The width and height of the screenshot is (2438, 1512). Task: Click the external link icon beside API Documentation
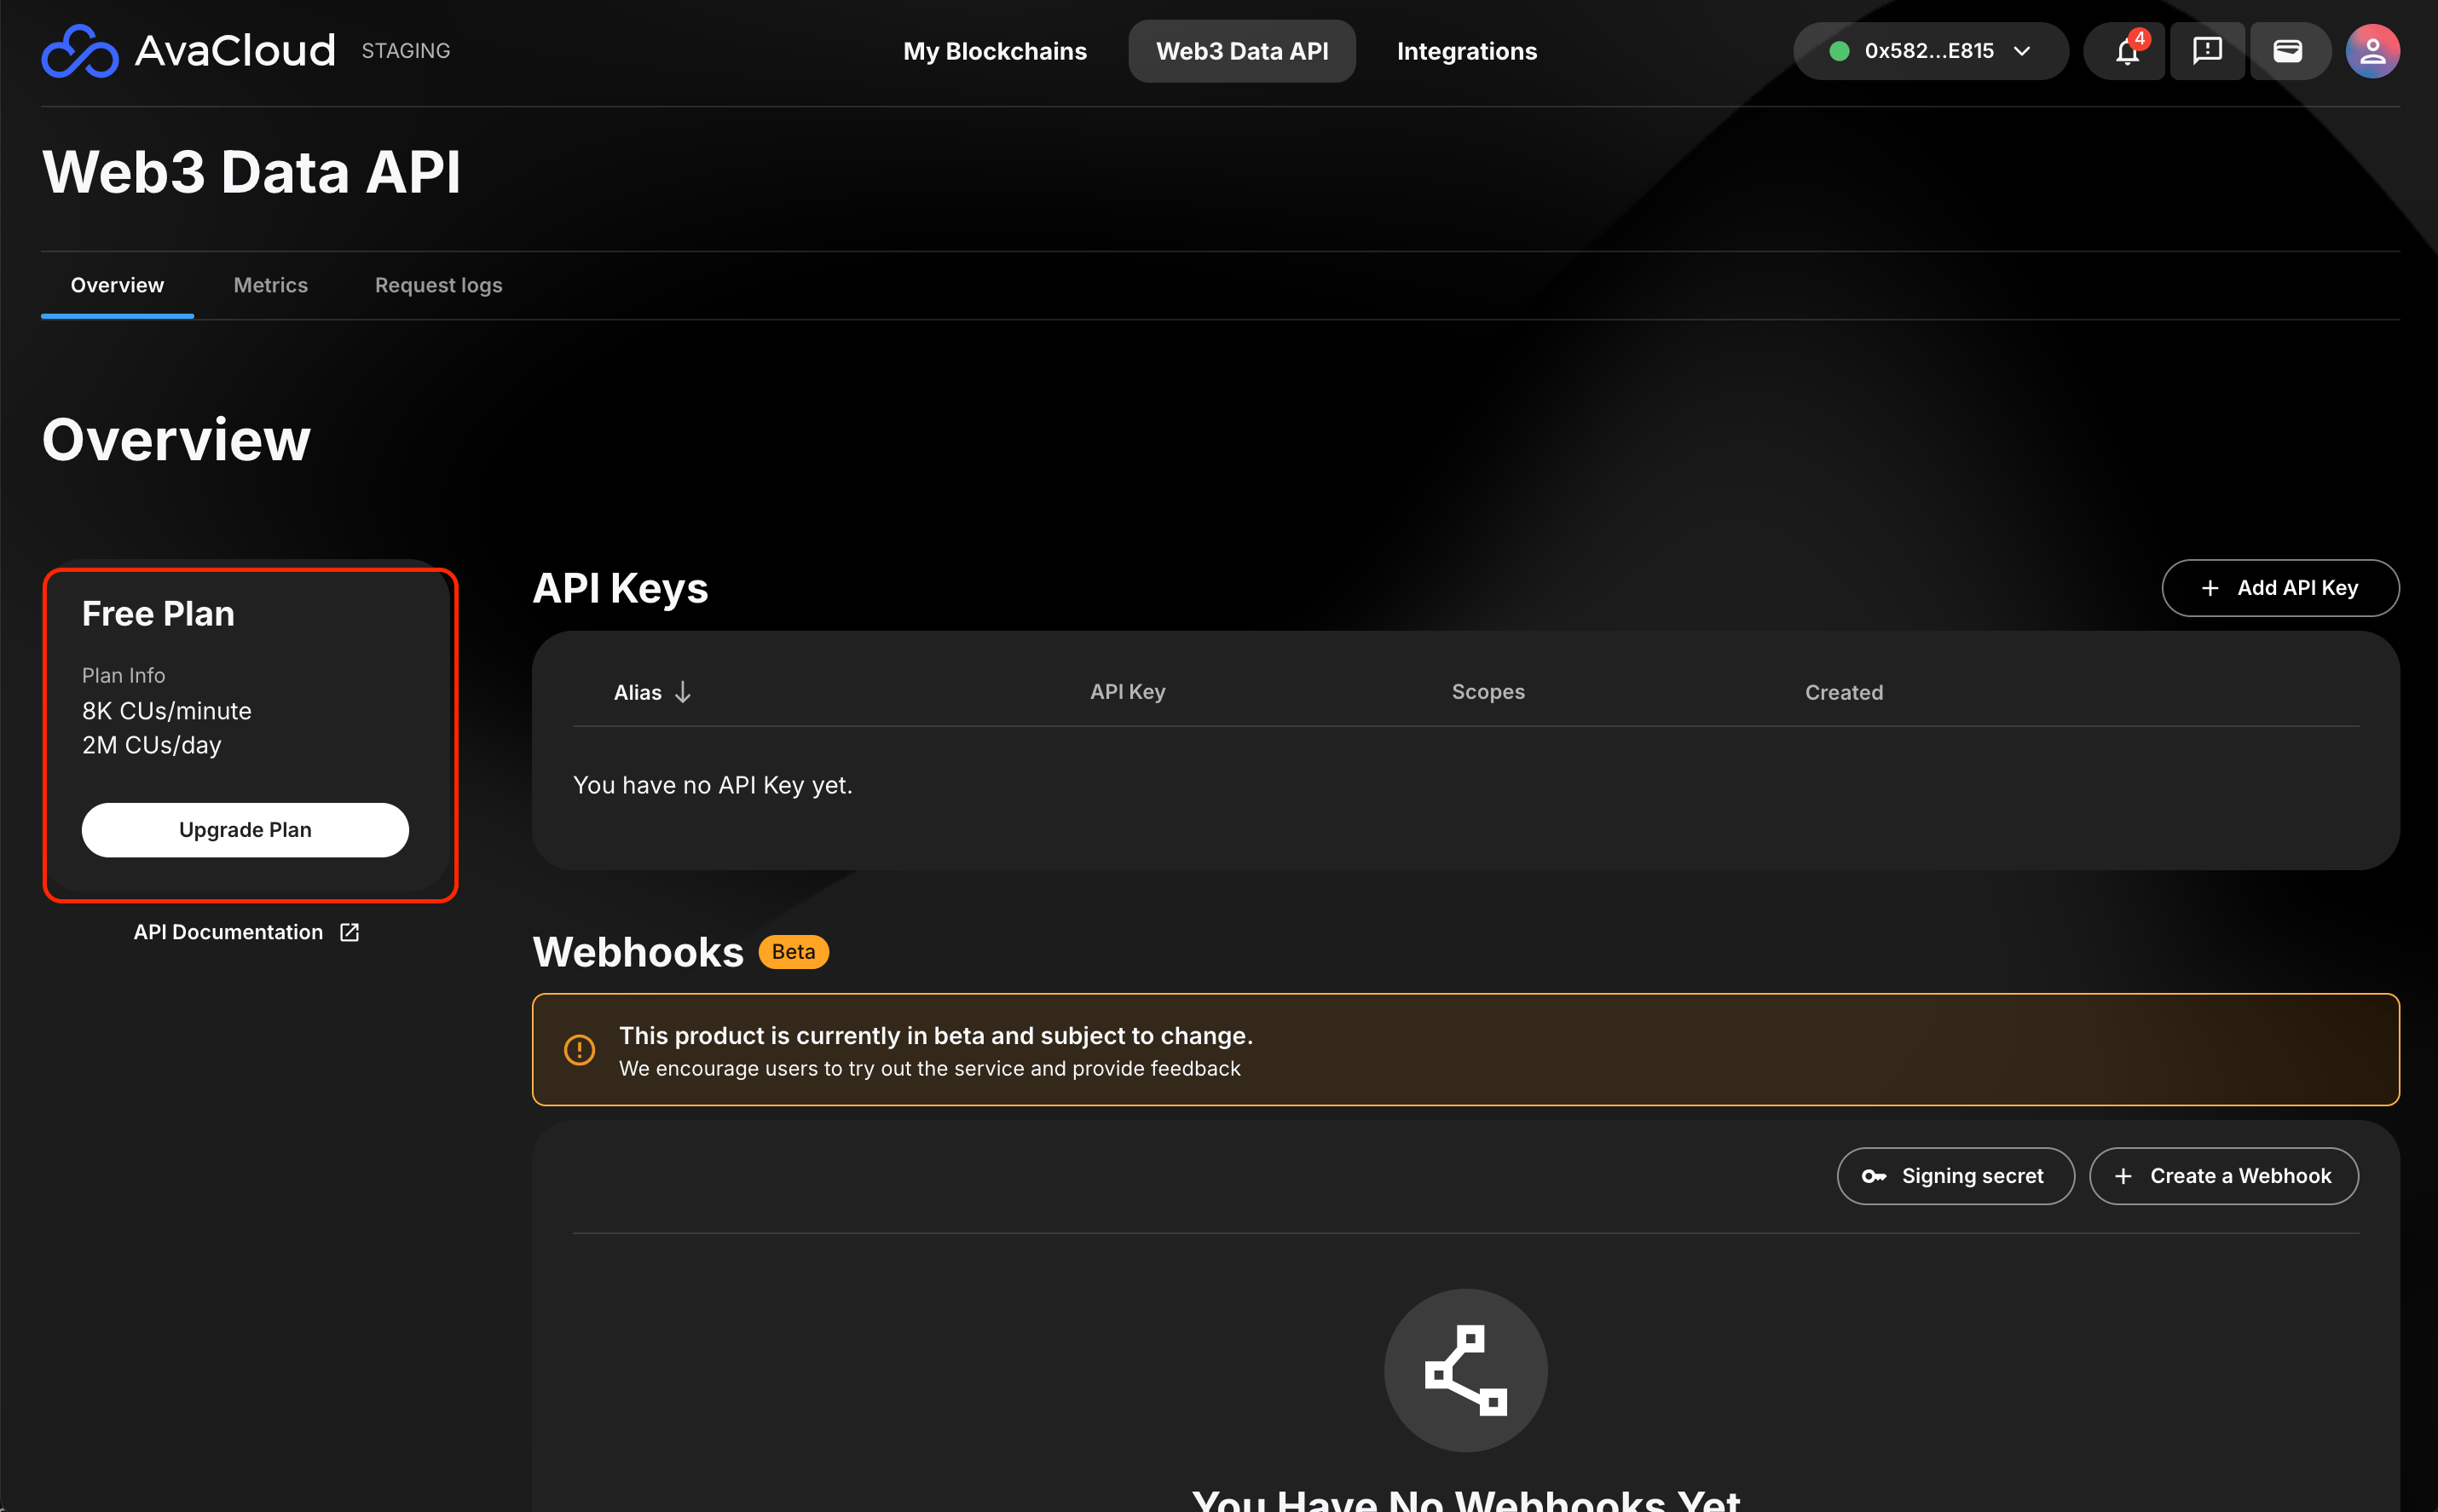[x=349, y=931]
